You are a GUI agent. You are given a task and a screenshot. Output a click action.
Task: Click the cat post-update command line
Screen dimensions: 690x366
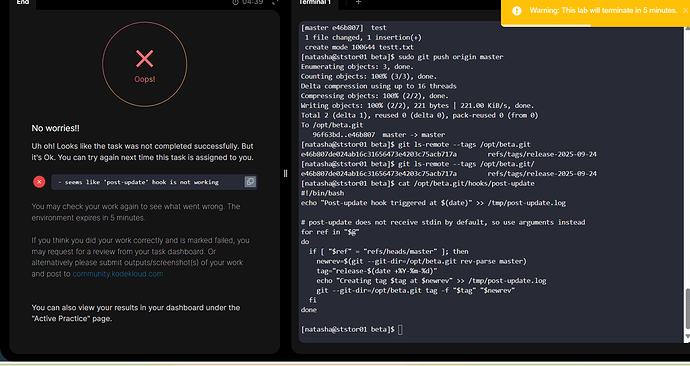pos(418,183)
